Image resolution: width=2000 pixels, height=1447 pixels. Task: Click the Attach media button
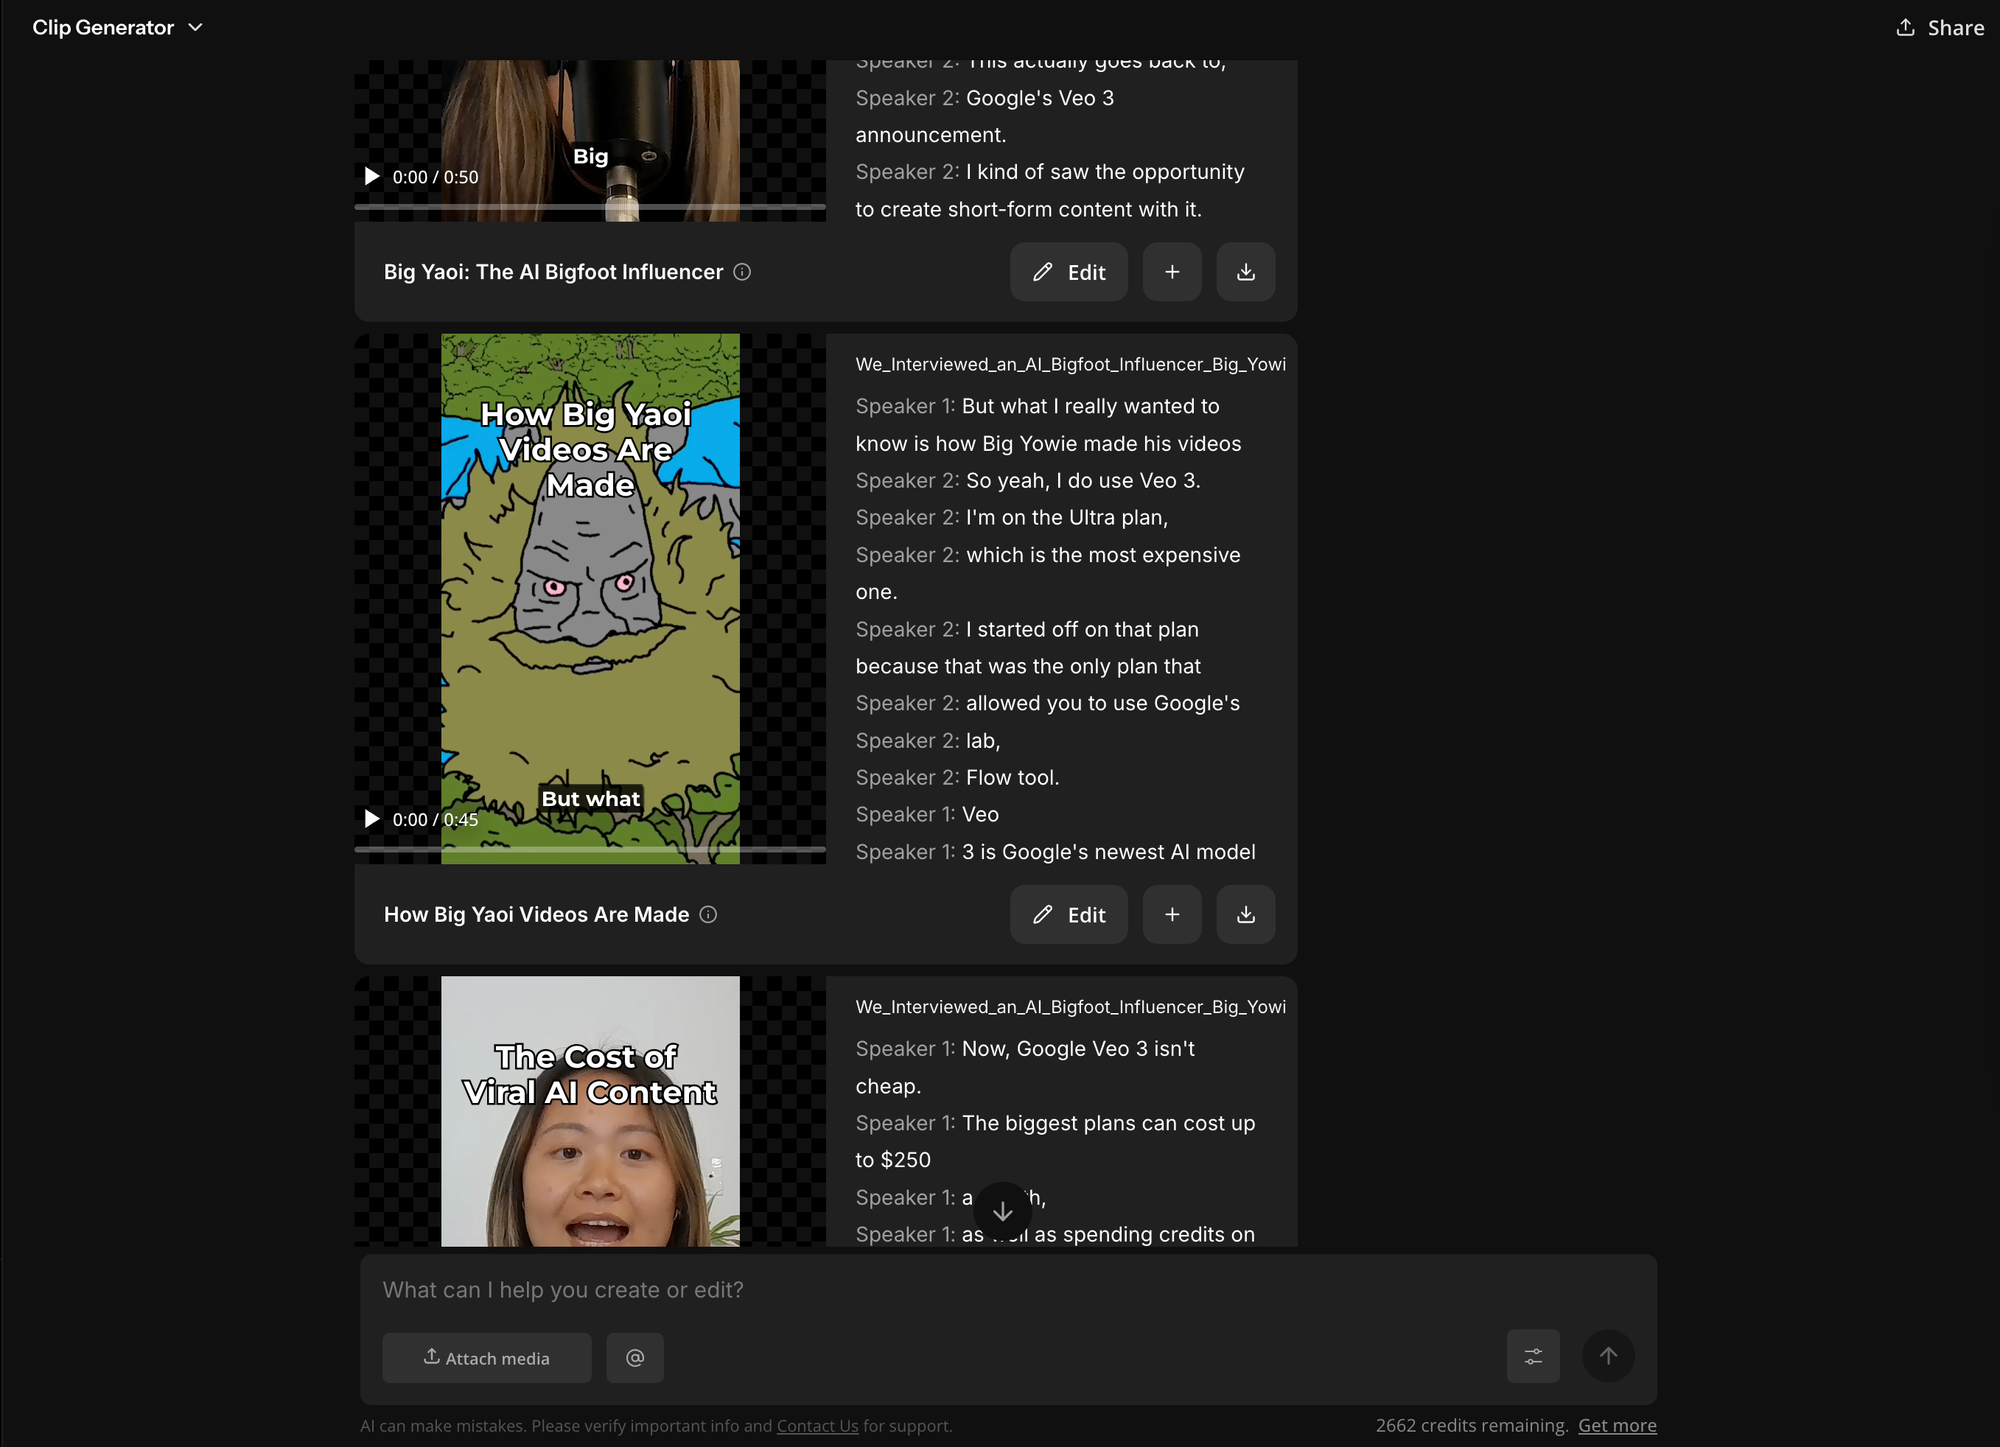(x=487, y=1357)
